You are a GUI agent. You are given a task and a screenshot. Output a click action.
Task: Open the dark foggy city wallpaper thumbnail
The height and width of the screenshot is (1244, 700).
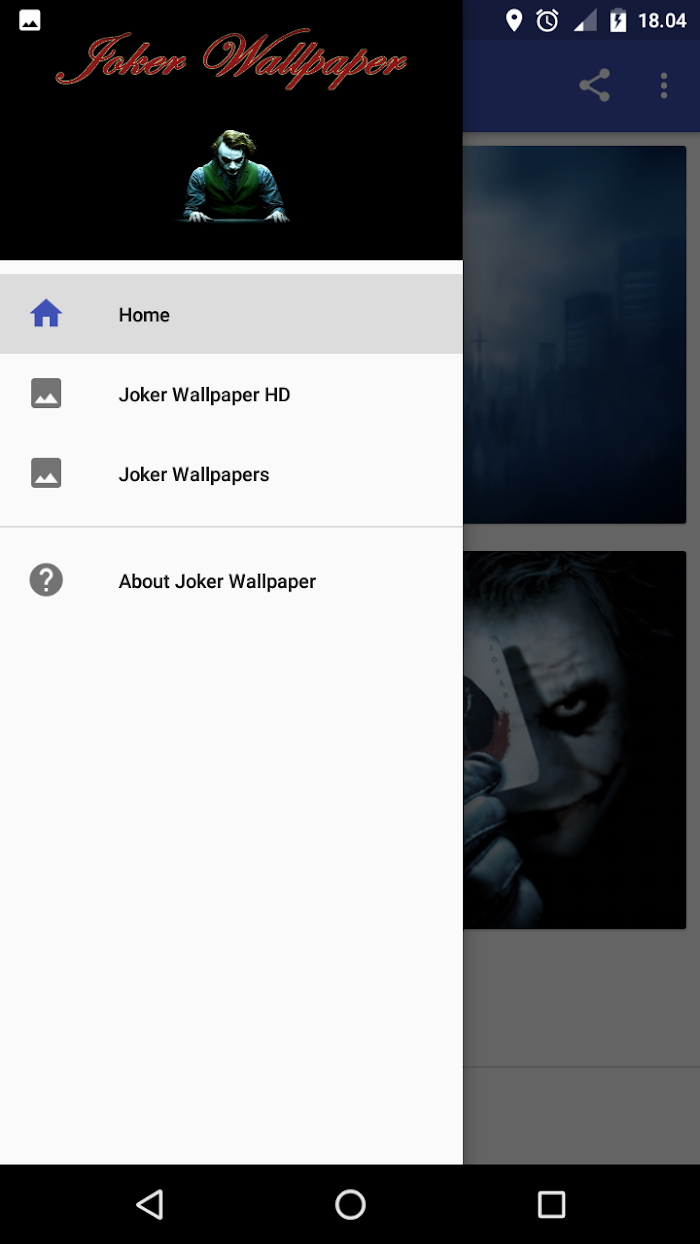coord(574,334)
